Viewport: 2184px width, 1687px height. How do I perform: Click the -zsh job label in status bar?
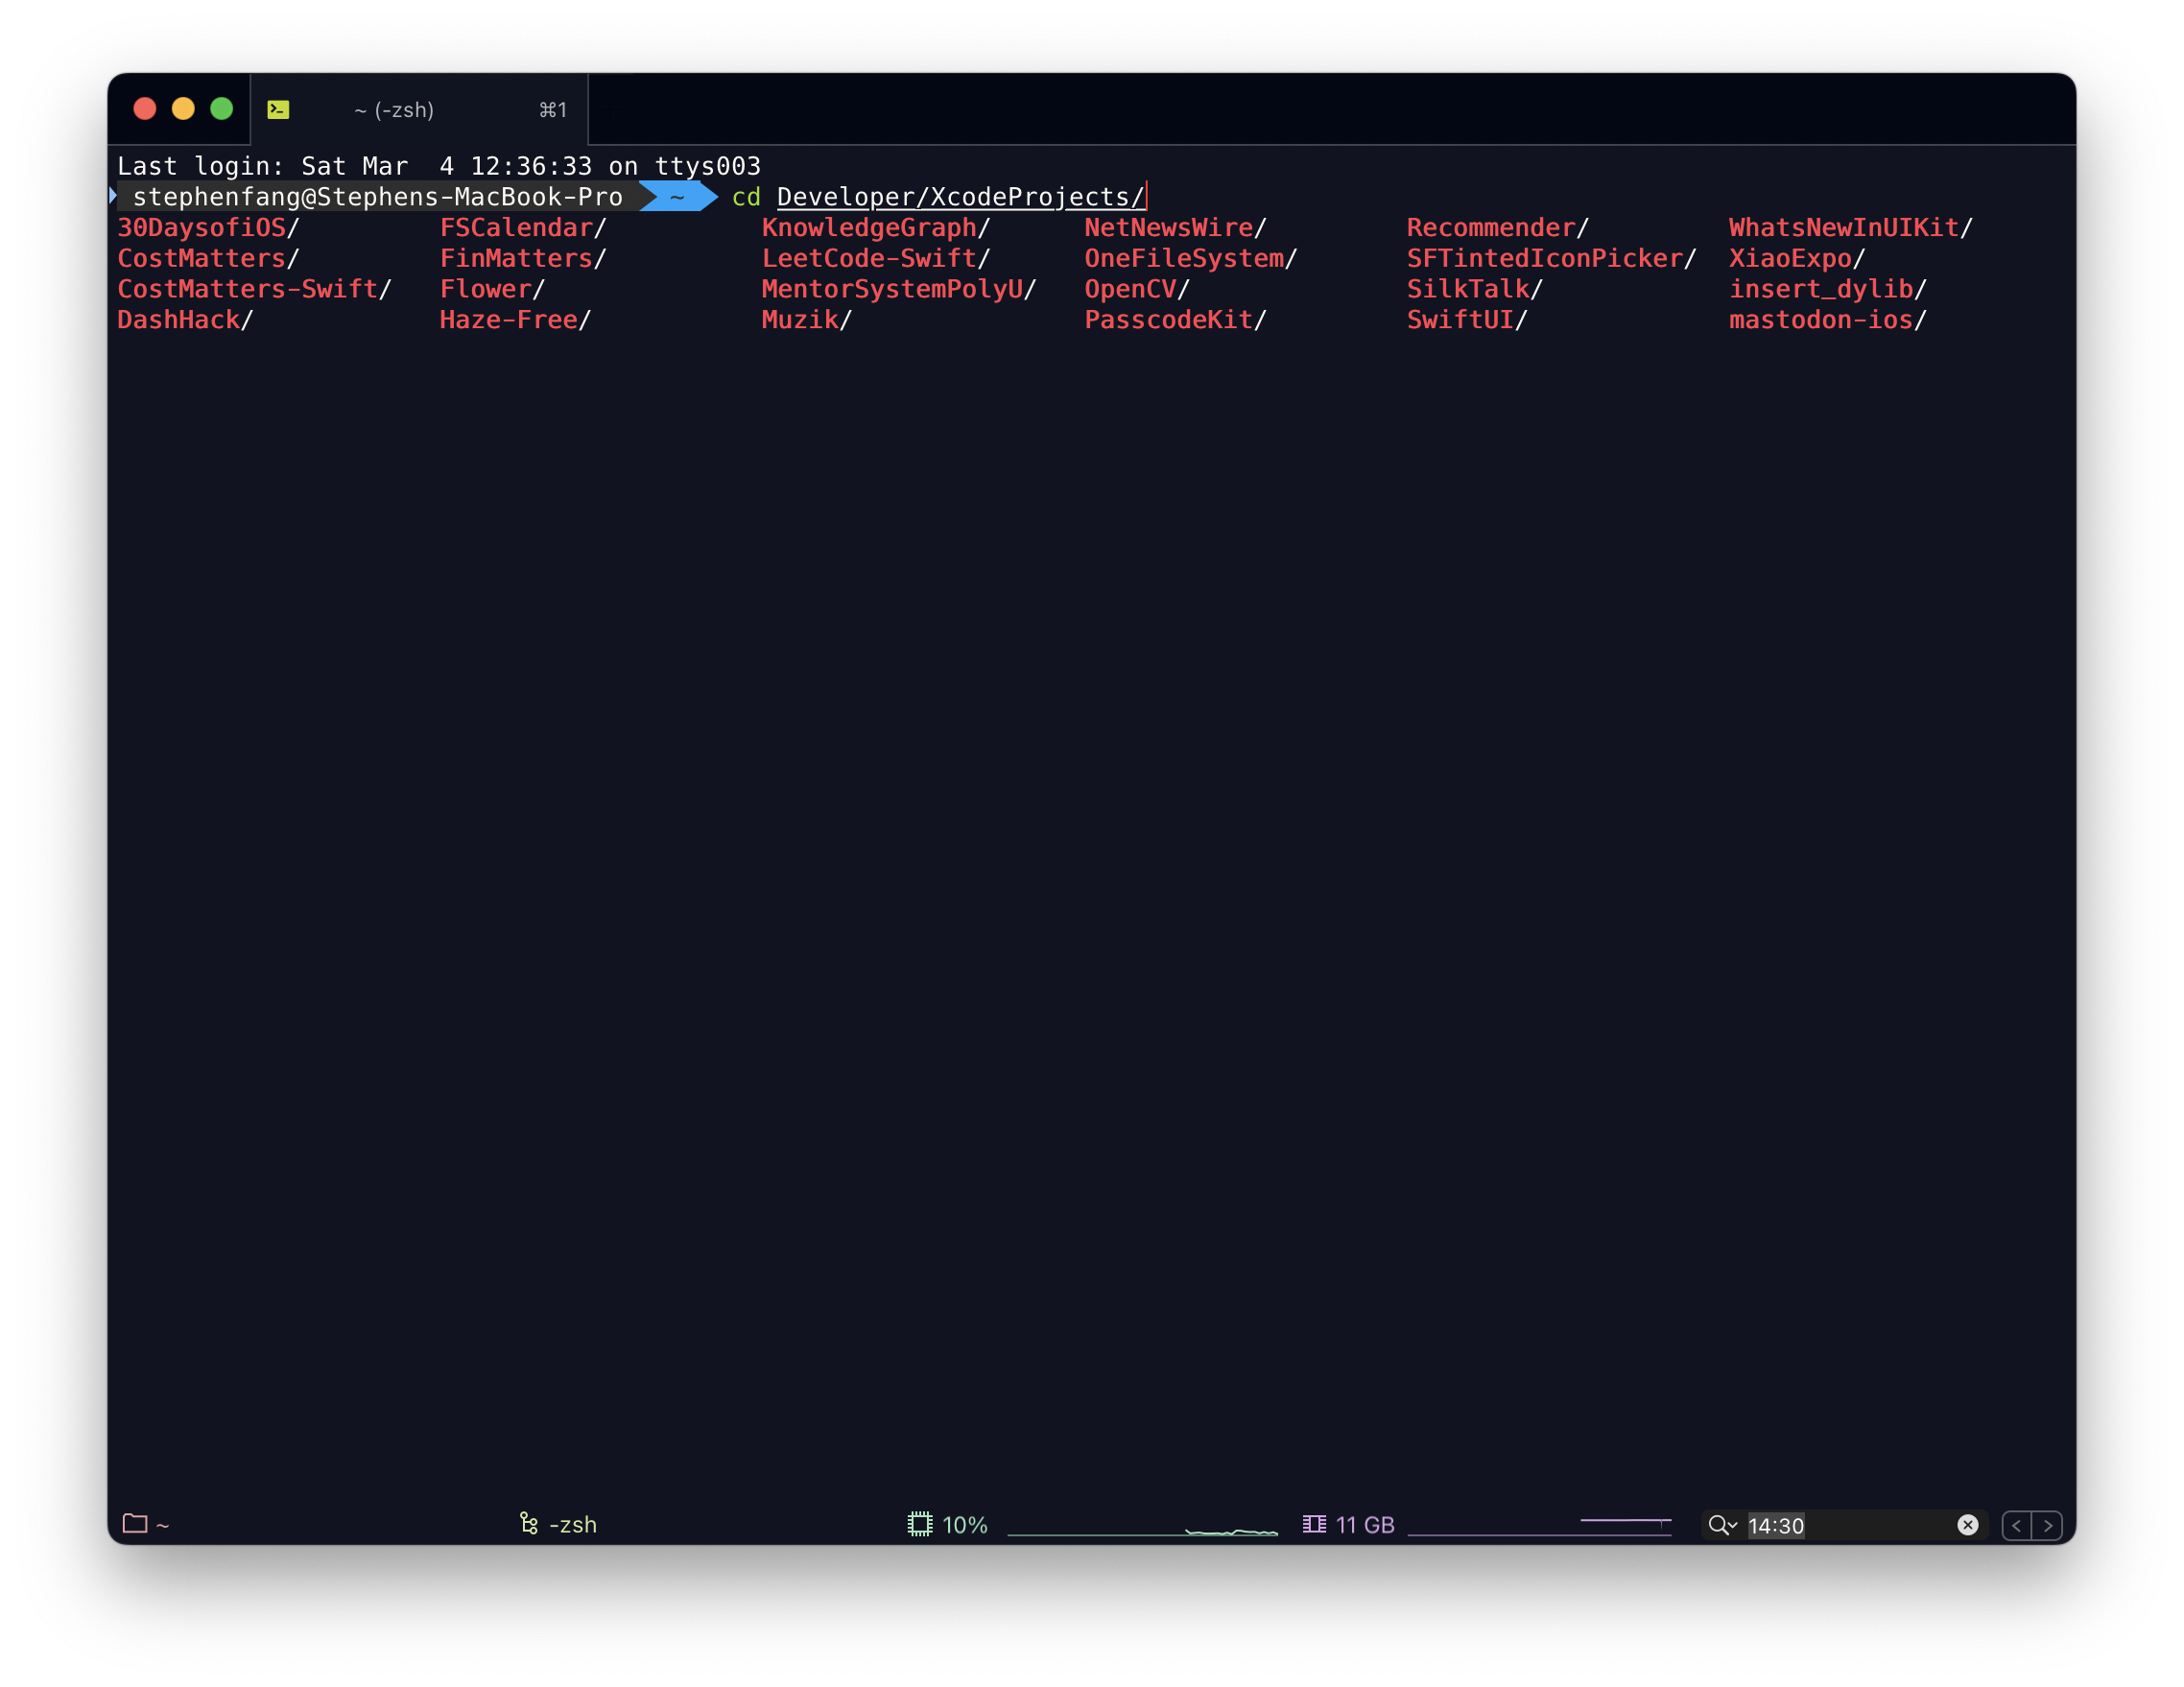coord(573,1524)
